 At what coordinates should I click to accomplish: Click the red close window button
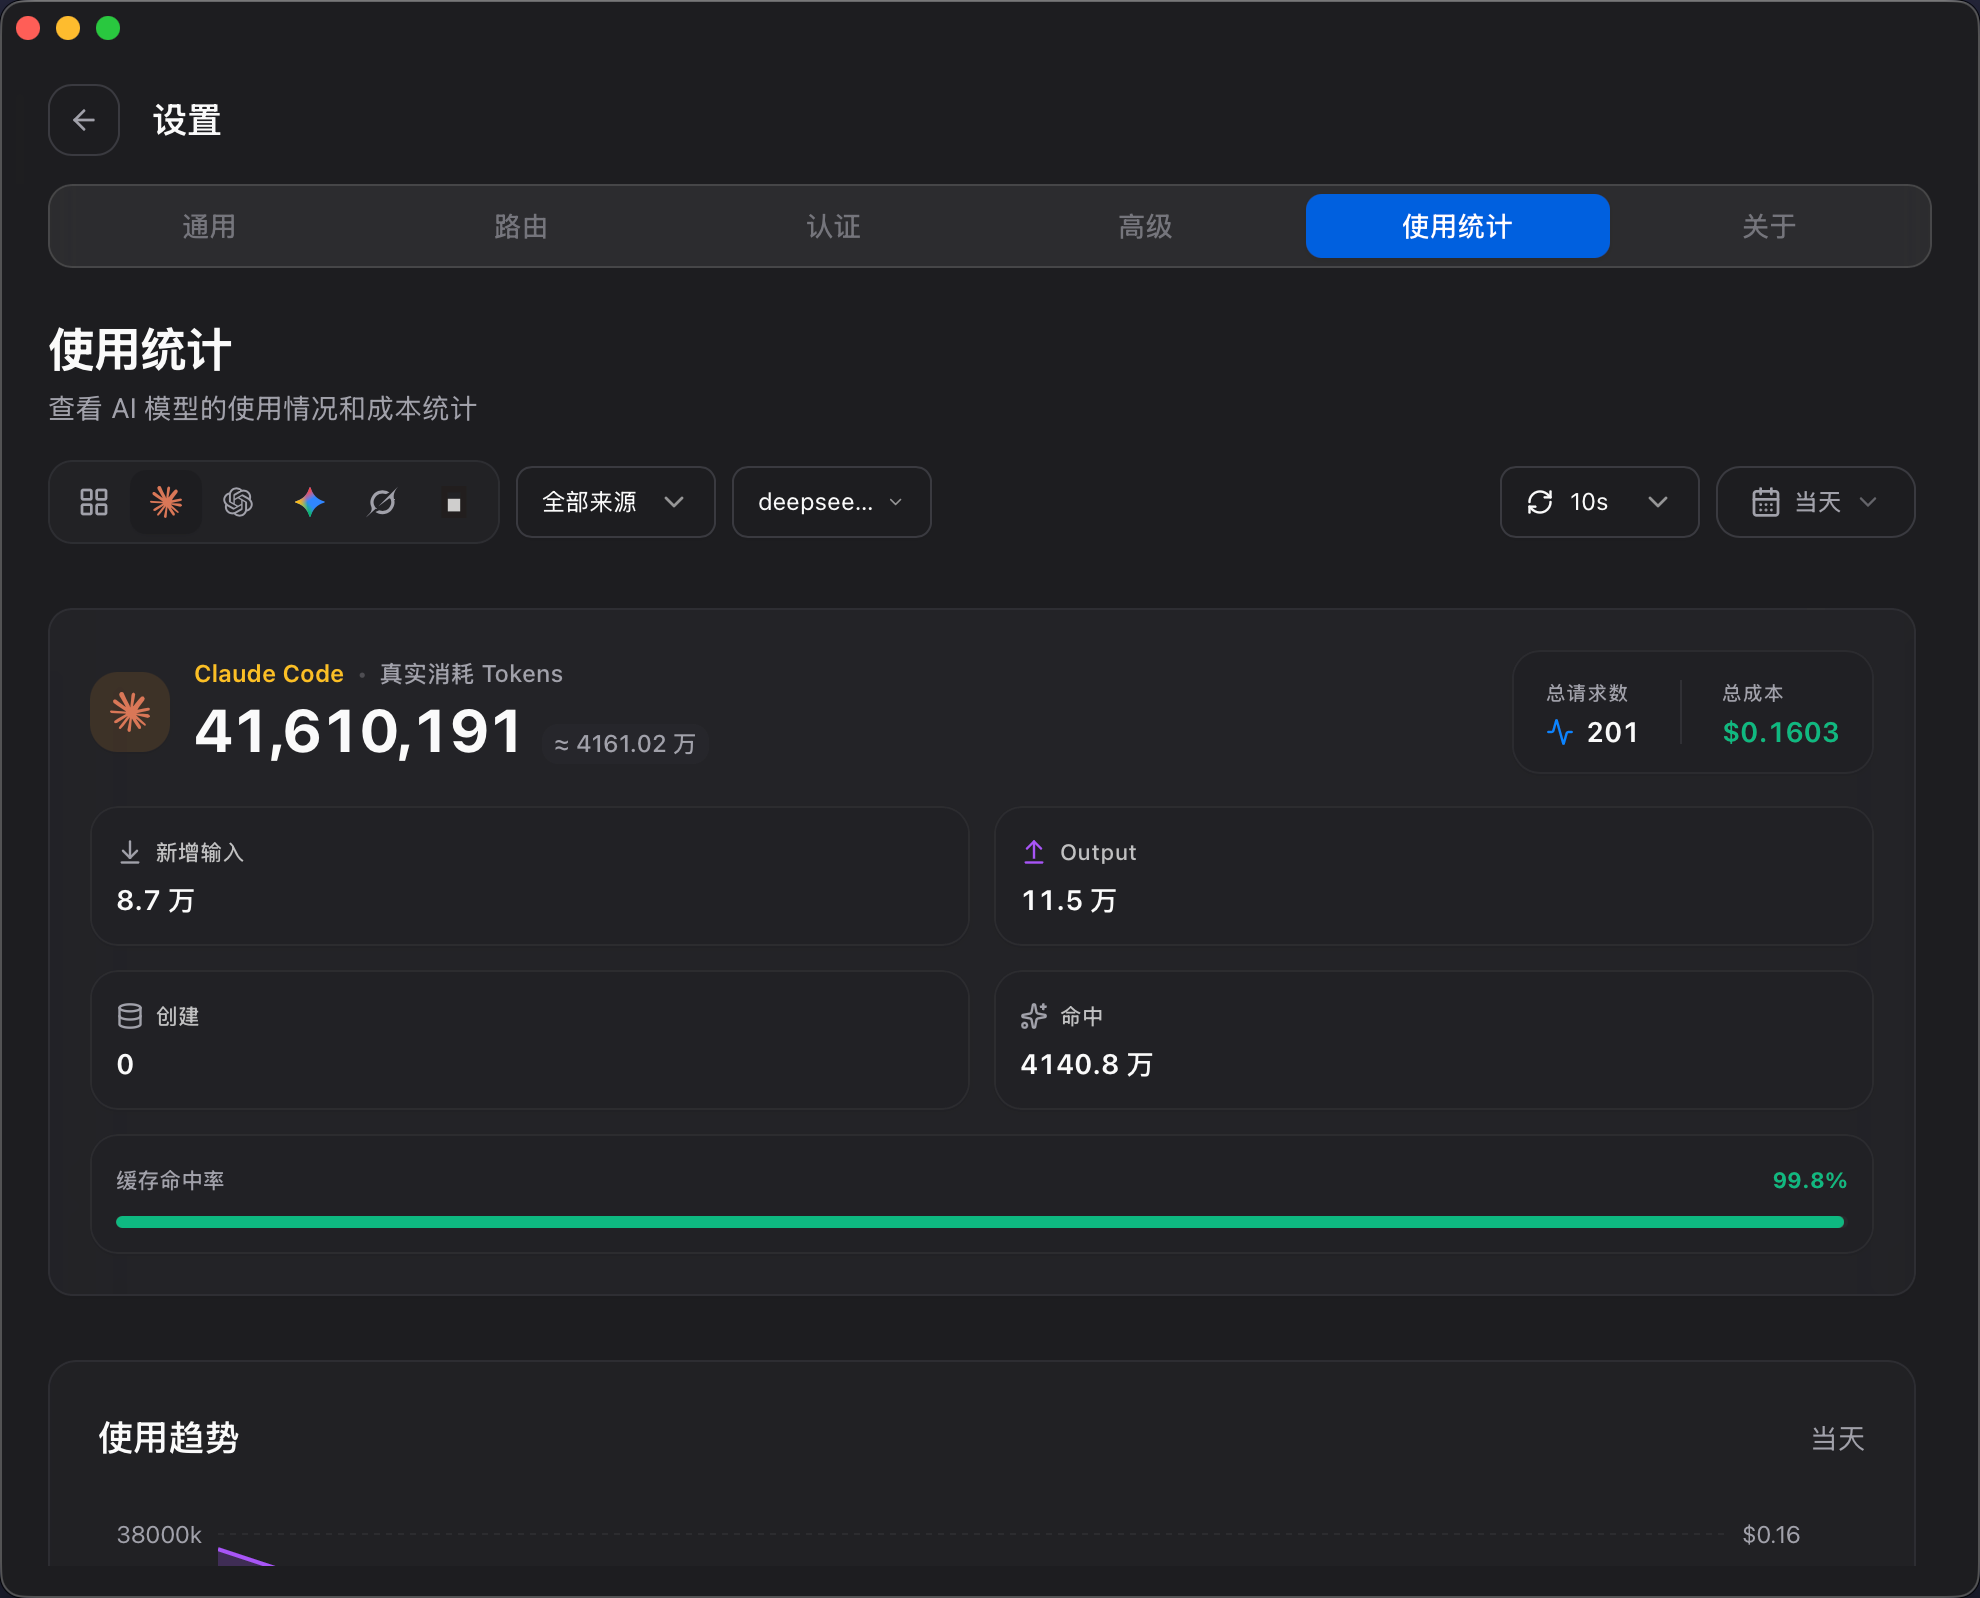(28, 28)
